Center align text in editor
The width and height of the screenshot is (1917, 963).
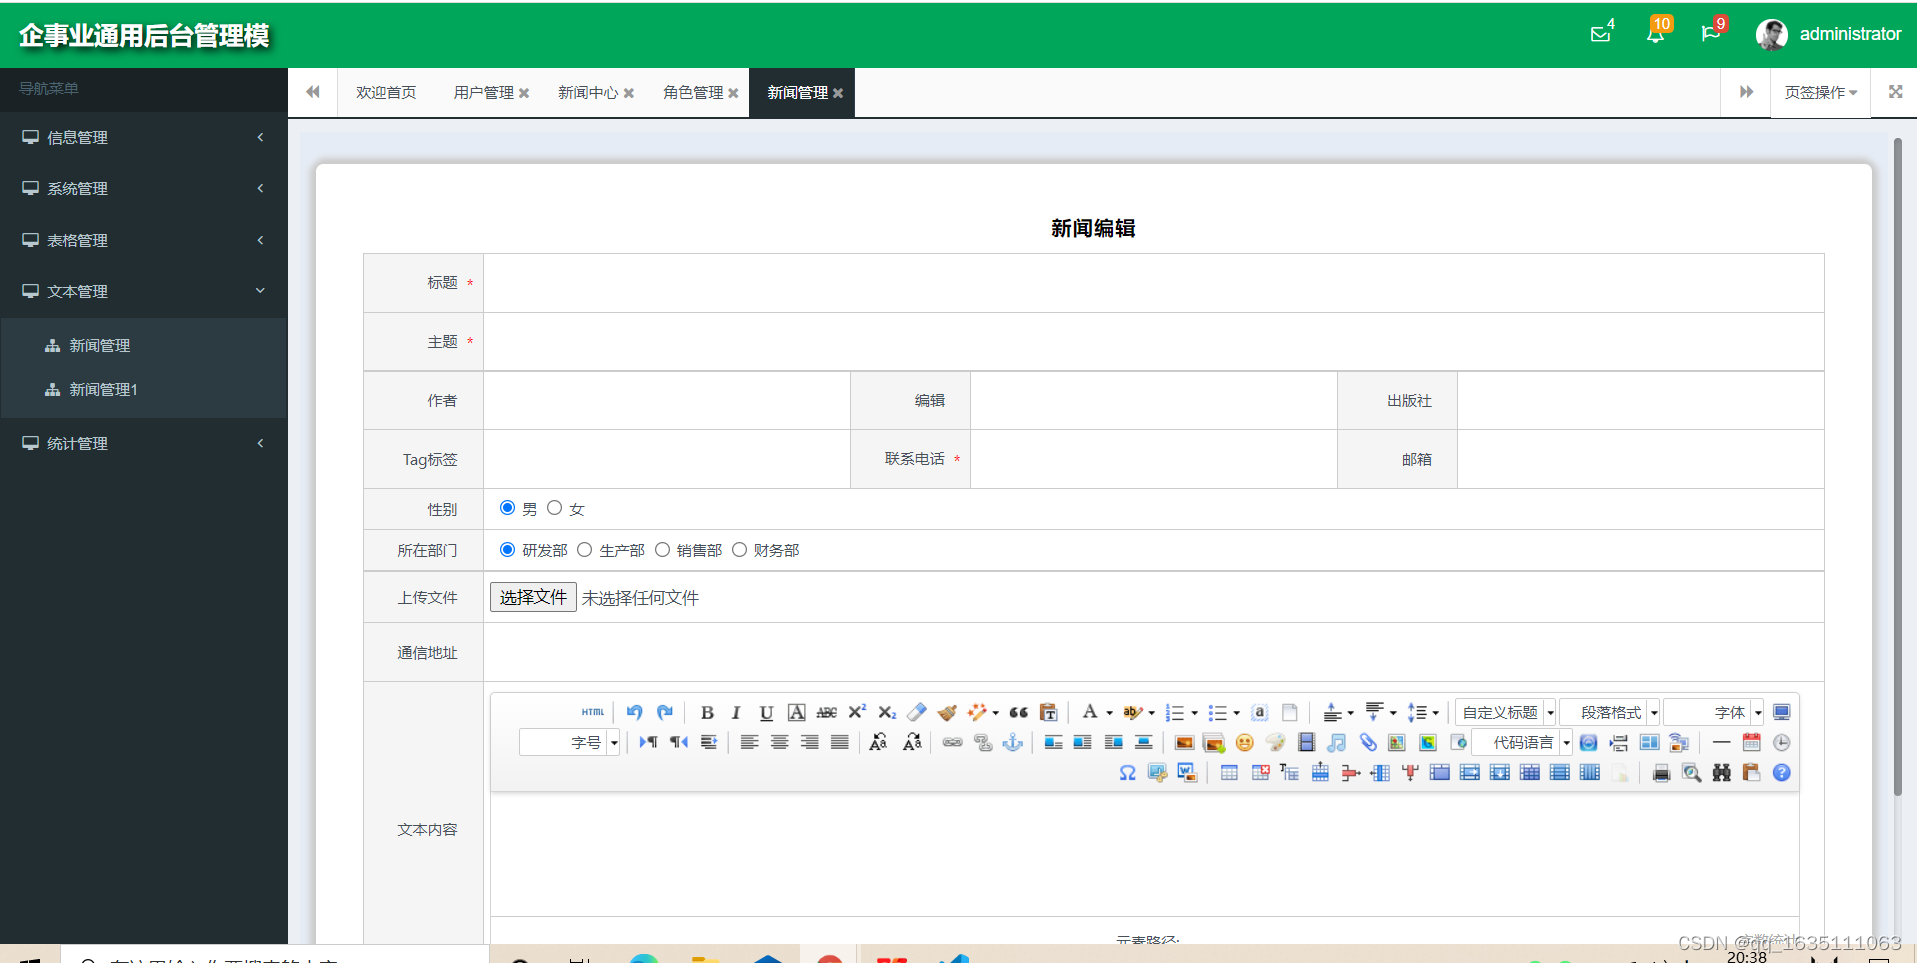click(779, 742)
